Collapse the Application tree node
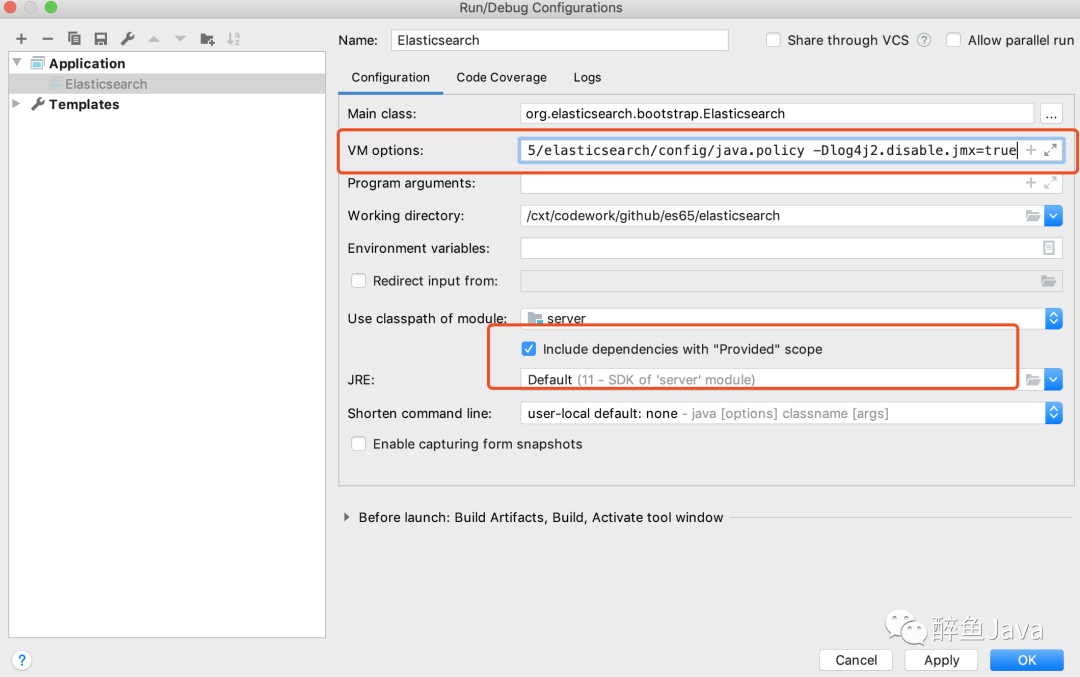 pos(17,63)
